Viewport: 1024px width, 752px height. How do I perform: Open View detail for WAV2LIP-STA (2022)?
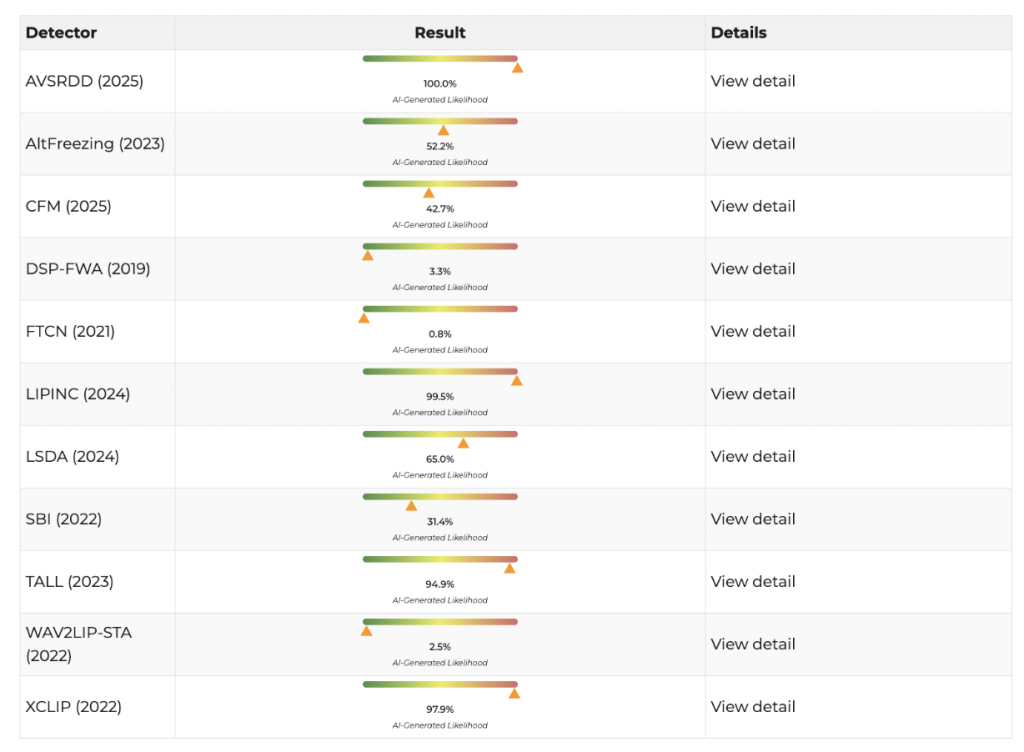[753, 644]
